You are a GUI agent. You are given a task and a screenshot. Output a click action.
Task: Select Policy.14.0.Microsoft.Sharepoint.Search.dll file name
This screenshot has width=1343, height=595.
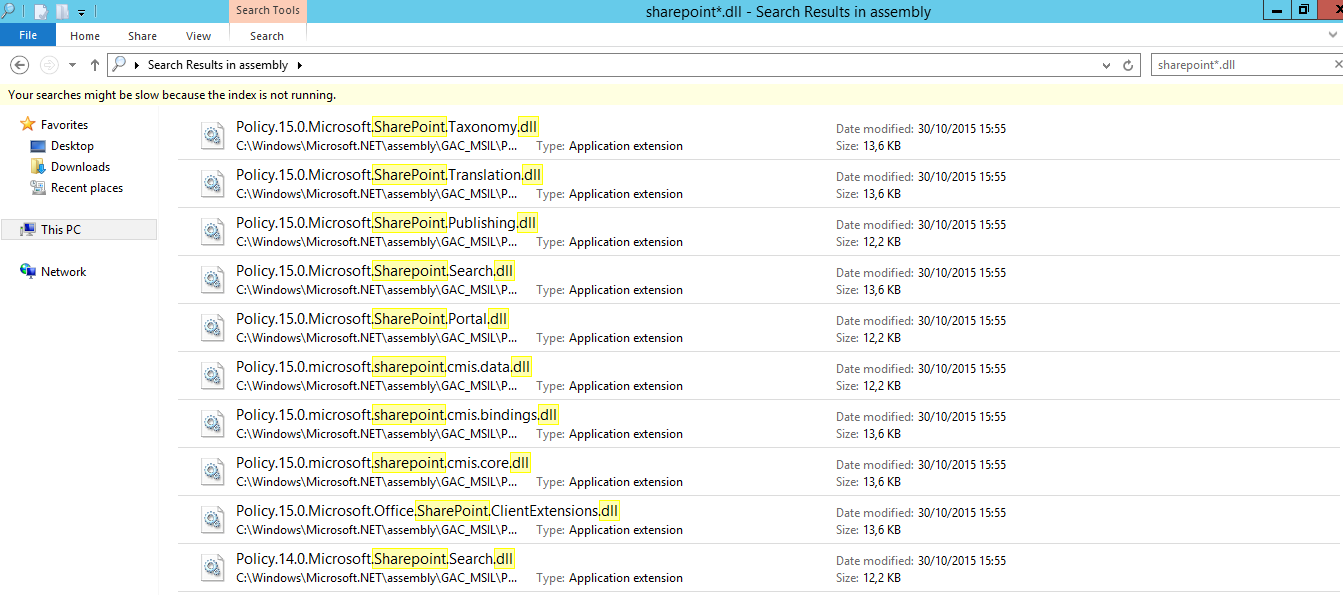376,559
